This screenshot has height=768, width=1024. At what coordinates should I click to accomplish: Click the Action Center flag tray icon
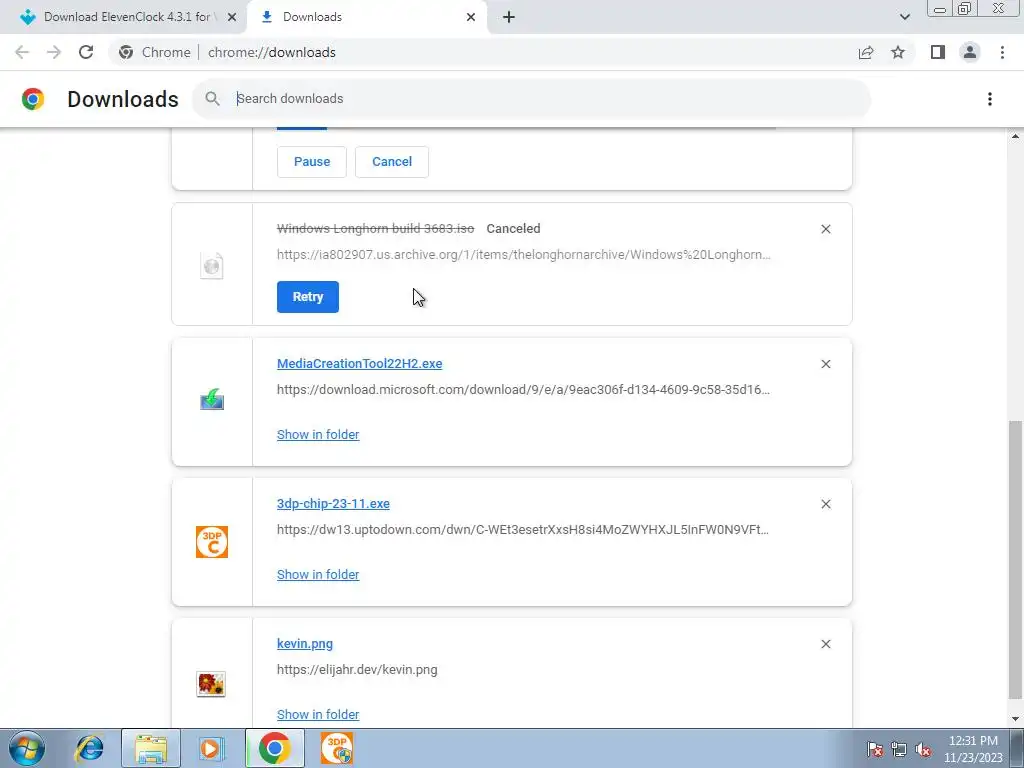pyautogui.click(x=875, y=749)
